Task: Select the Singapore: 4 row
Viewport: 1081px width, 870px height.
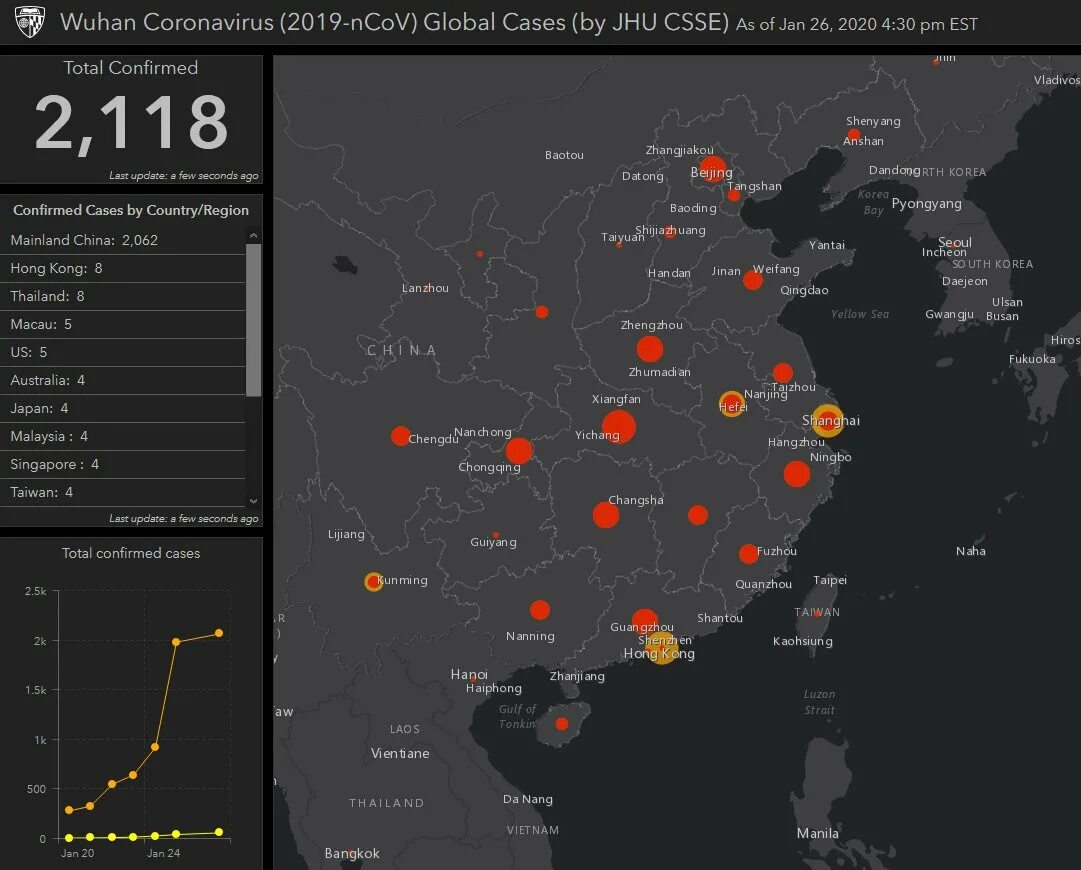Action: [123, 465]
